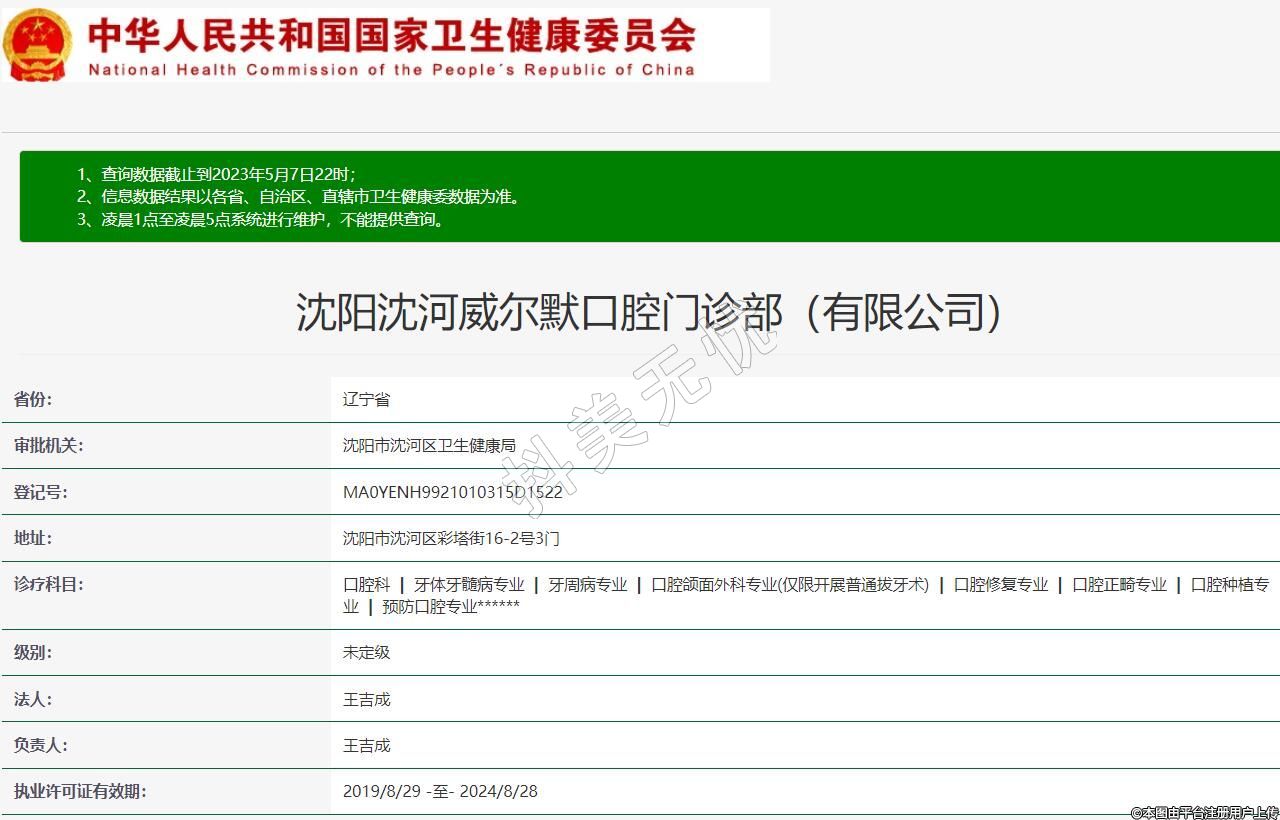1280x820 pixels.
Task: Click 口腔正畸专业 in the departments list
Action: point(1119,585)
